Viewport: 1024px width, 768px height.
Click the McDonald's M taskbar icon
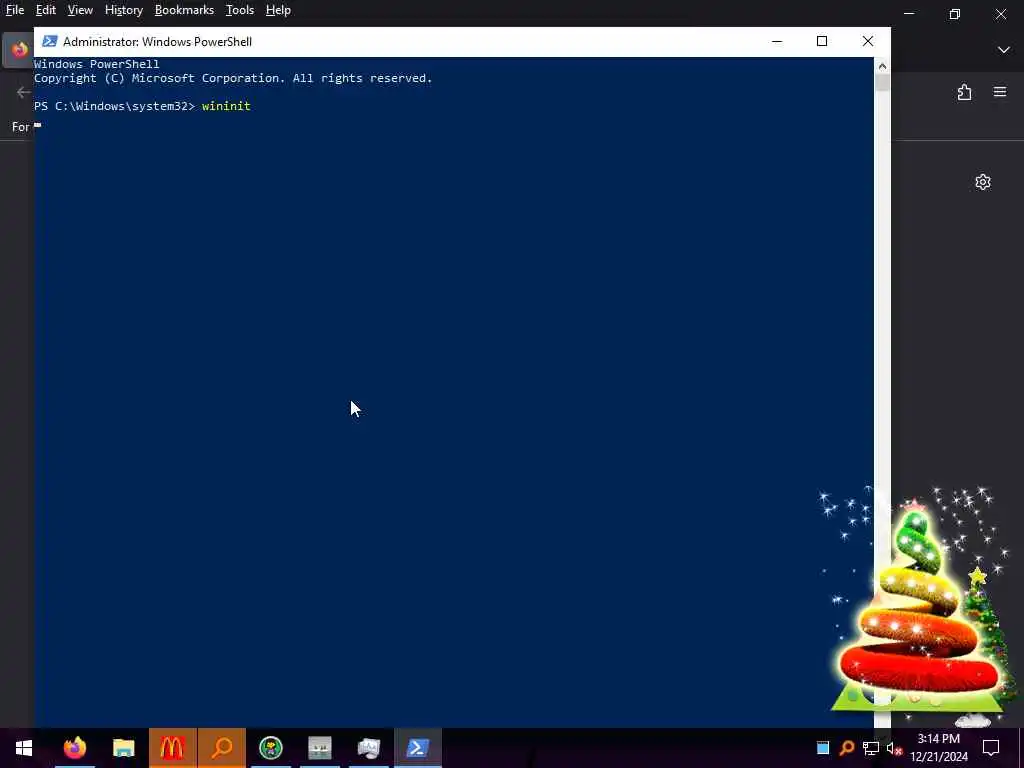click(172, 748)
